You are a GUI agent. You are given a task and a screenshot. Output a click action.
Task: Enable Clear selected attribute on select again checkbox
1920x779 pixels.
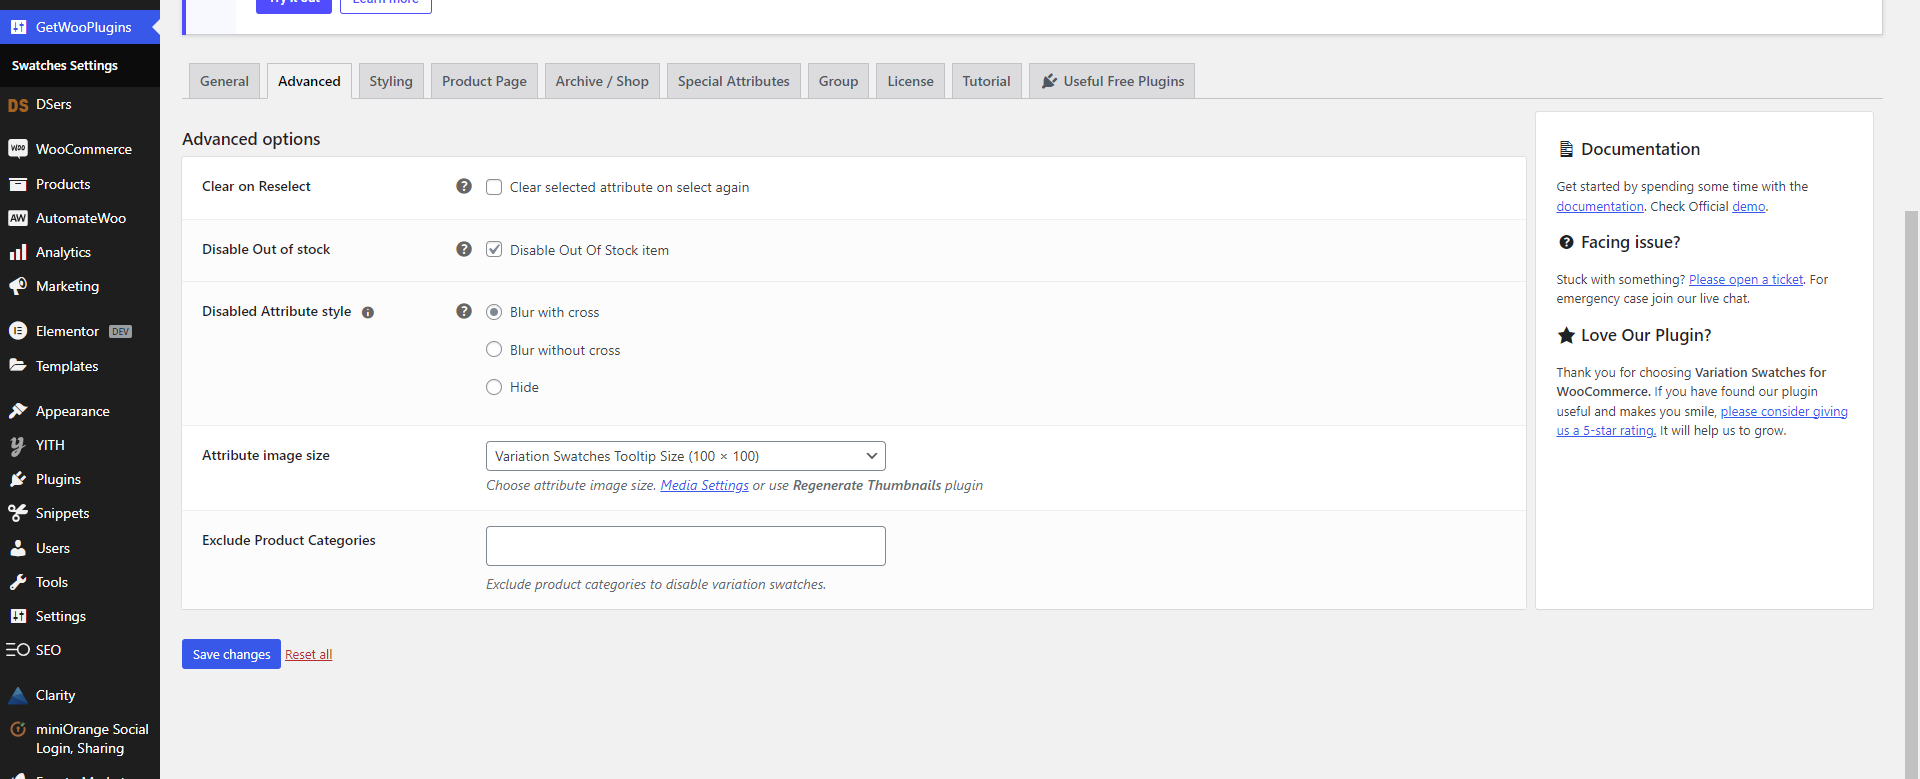(x=494, y=187)
